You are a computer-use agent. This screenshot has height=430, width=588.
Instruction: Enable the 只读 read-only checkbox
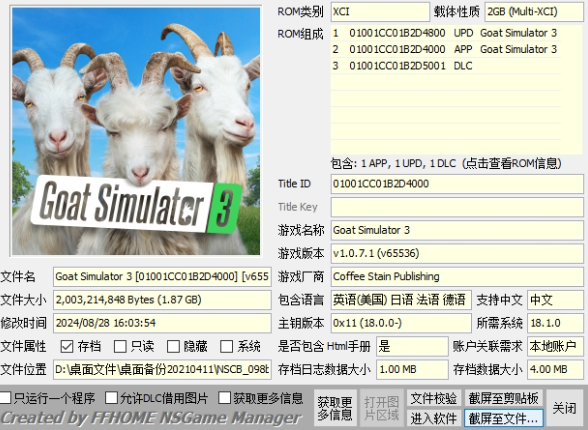(120, 346)
